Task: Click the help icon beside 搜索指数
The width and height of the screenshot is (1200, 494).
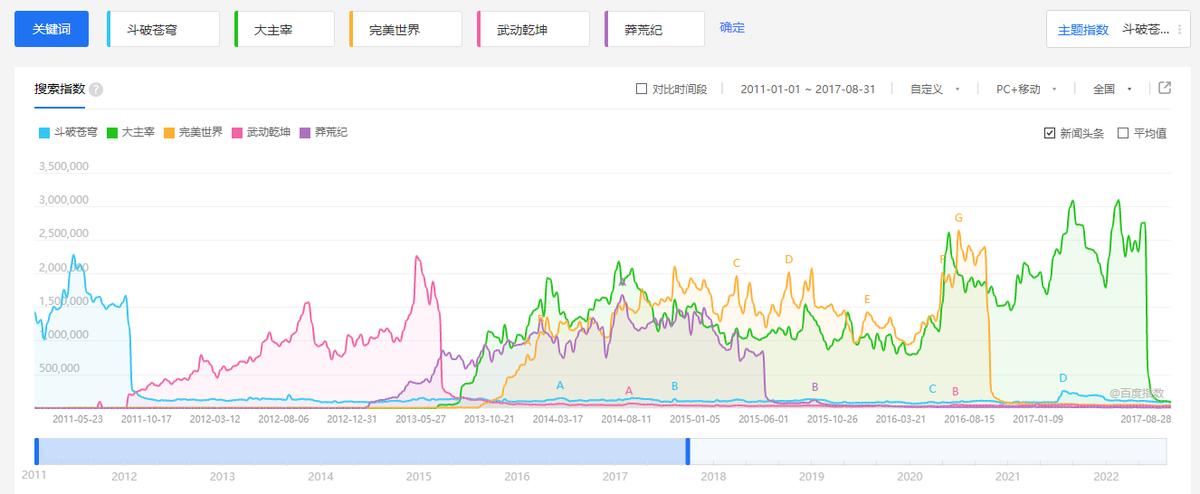Action: pos(96,89)
